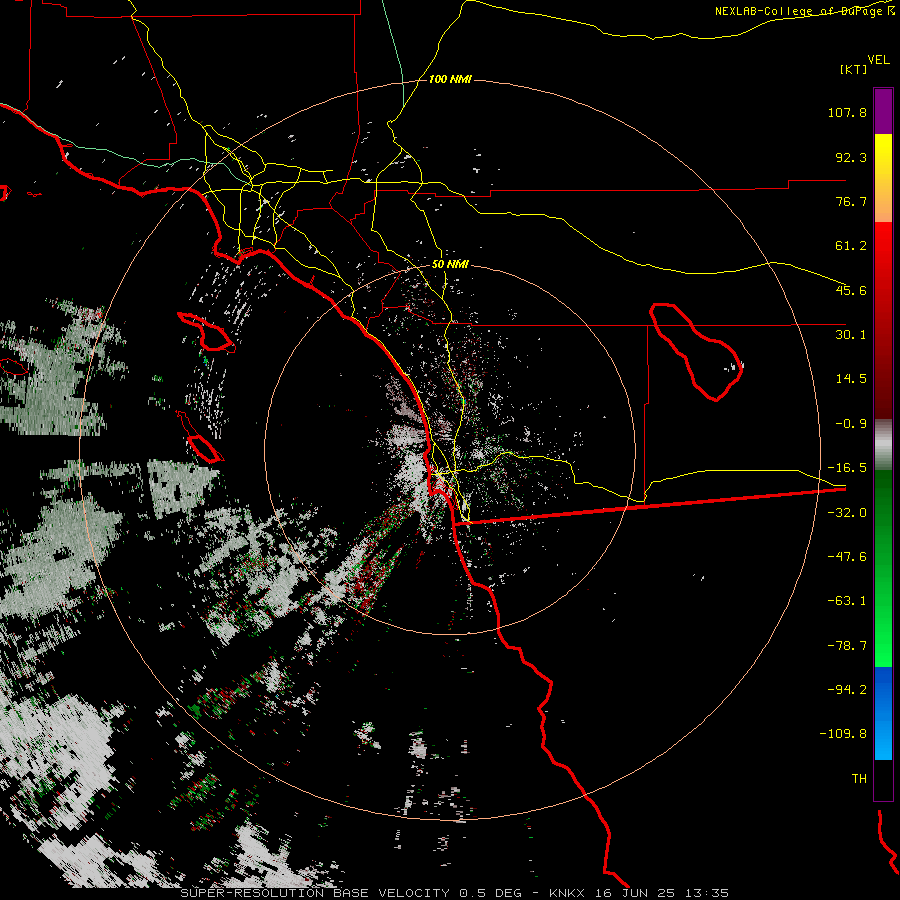The height and width of the screenshot is (900, 900).
Task: Click the -32.0 velocity scale label
Action: point(847,513)
